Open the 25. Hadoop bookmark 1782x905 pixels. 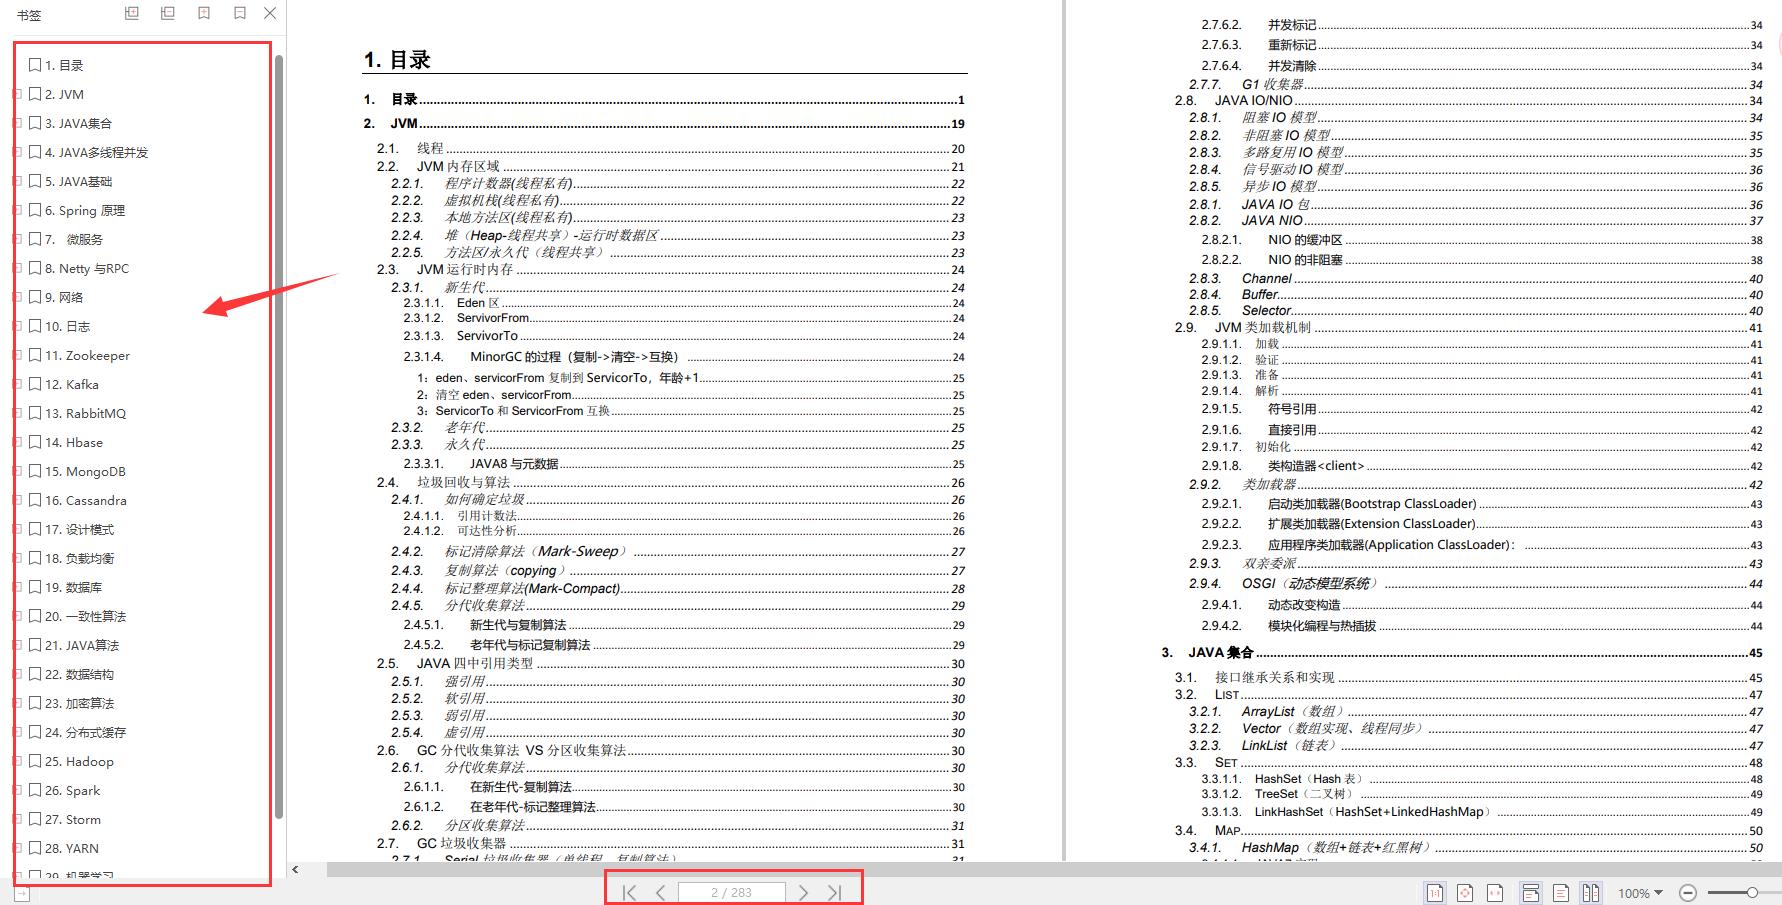71,761
